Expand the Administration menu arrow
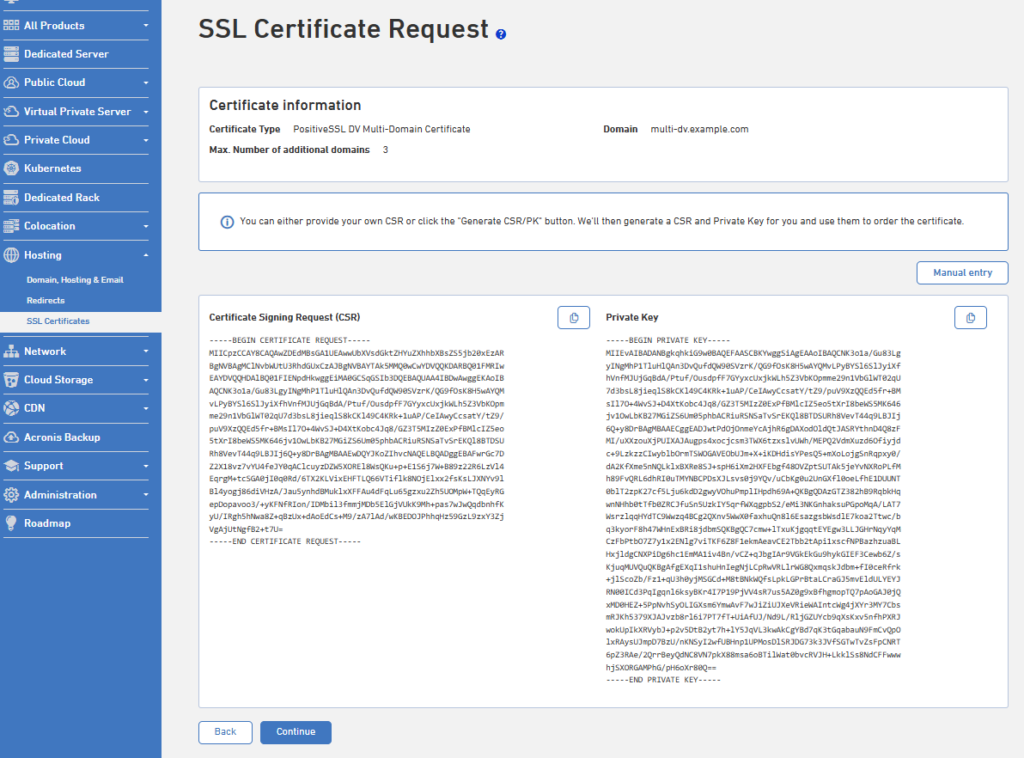The width and height of the screenshot is (1024, 758). click(146, 495)
